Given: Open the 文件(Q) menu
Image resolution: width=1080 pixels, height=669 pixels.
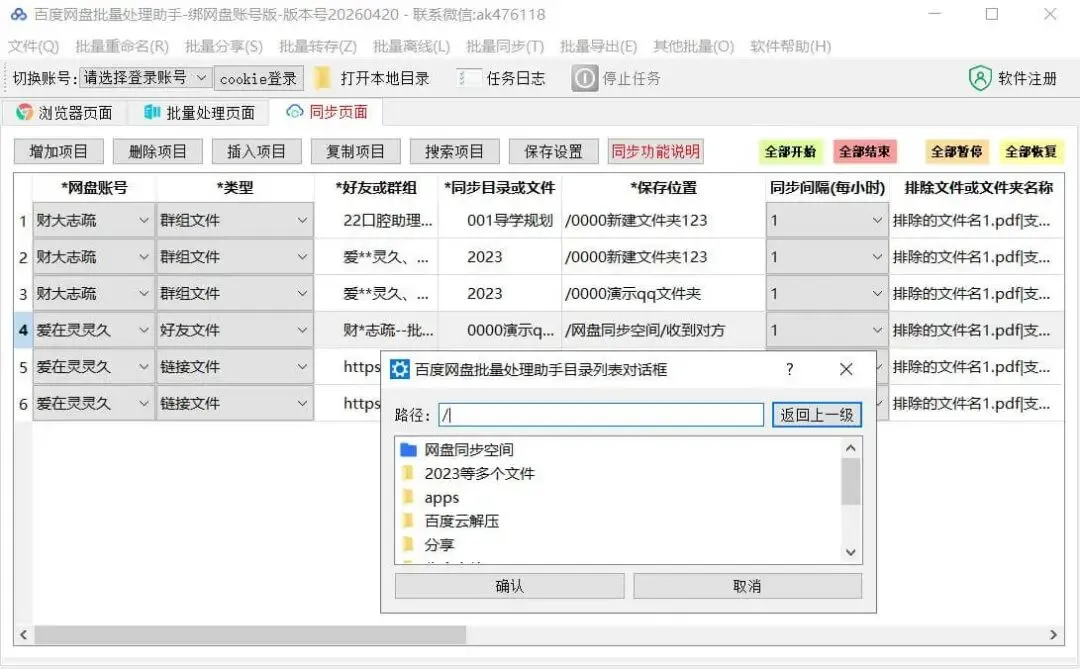Looking at the screenshot, I should pos(34,46).
